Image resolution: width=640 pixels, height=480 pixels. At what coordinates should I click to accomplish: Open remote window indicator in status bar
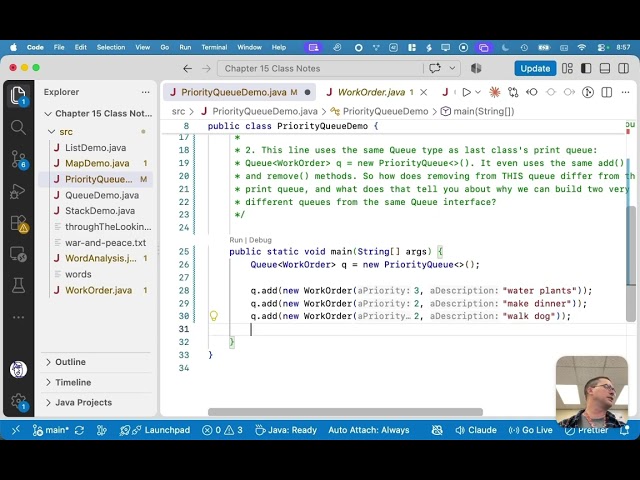click(16, 430)
